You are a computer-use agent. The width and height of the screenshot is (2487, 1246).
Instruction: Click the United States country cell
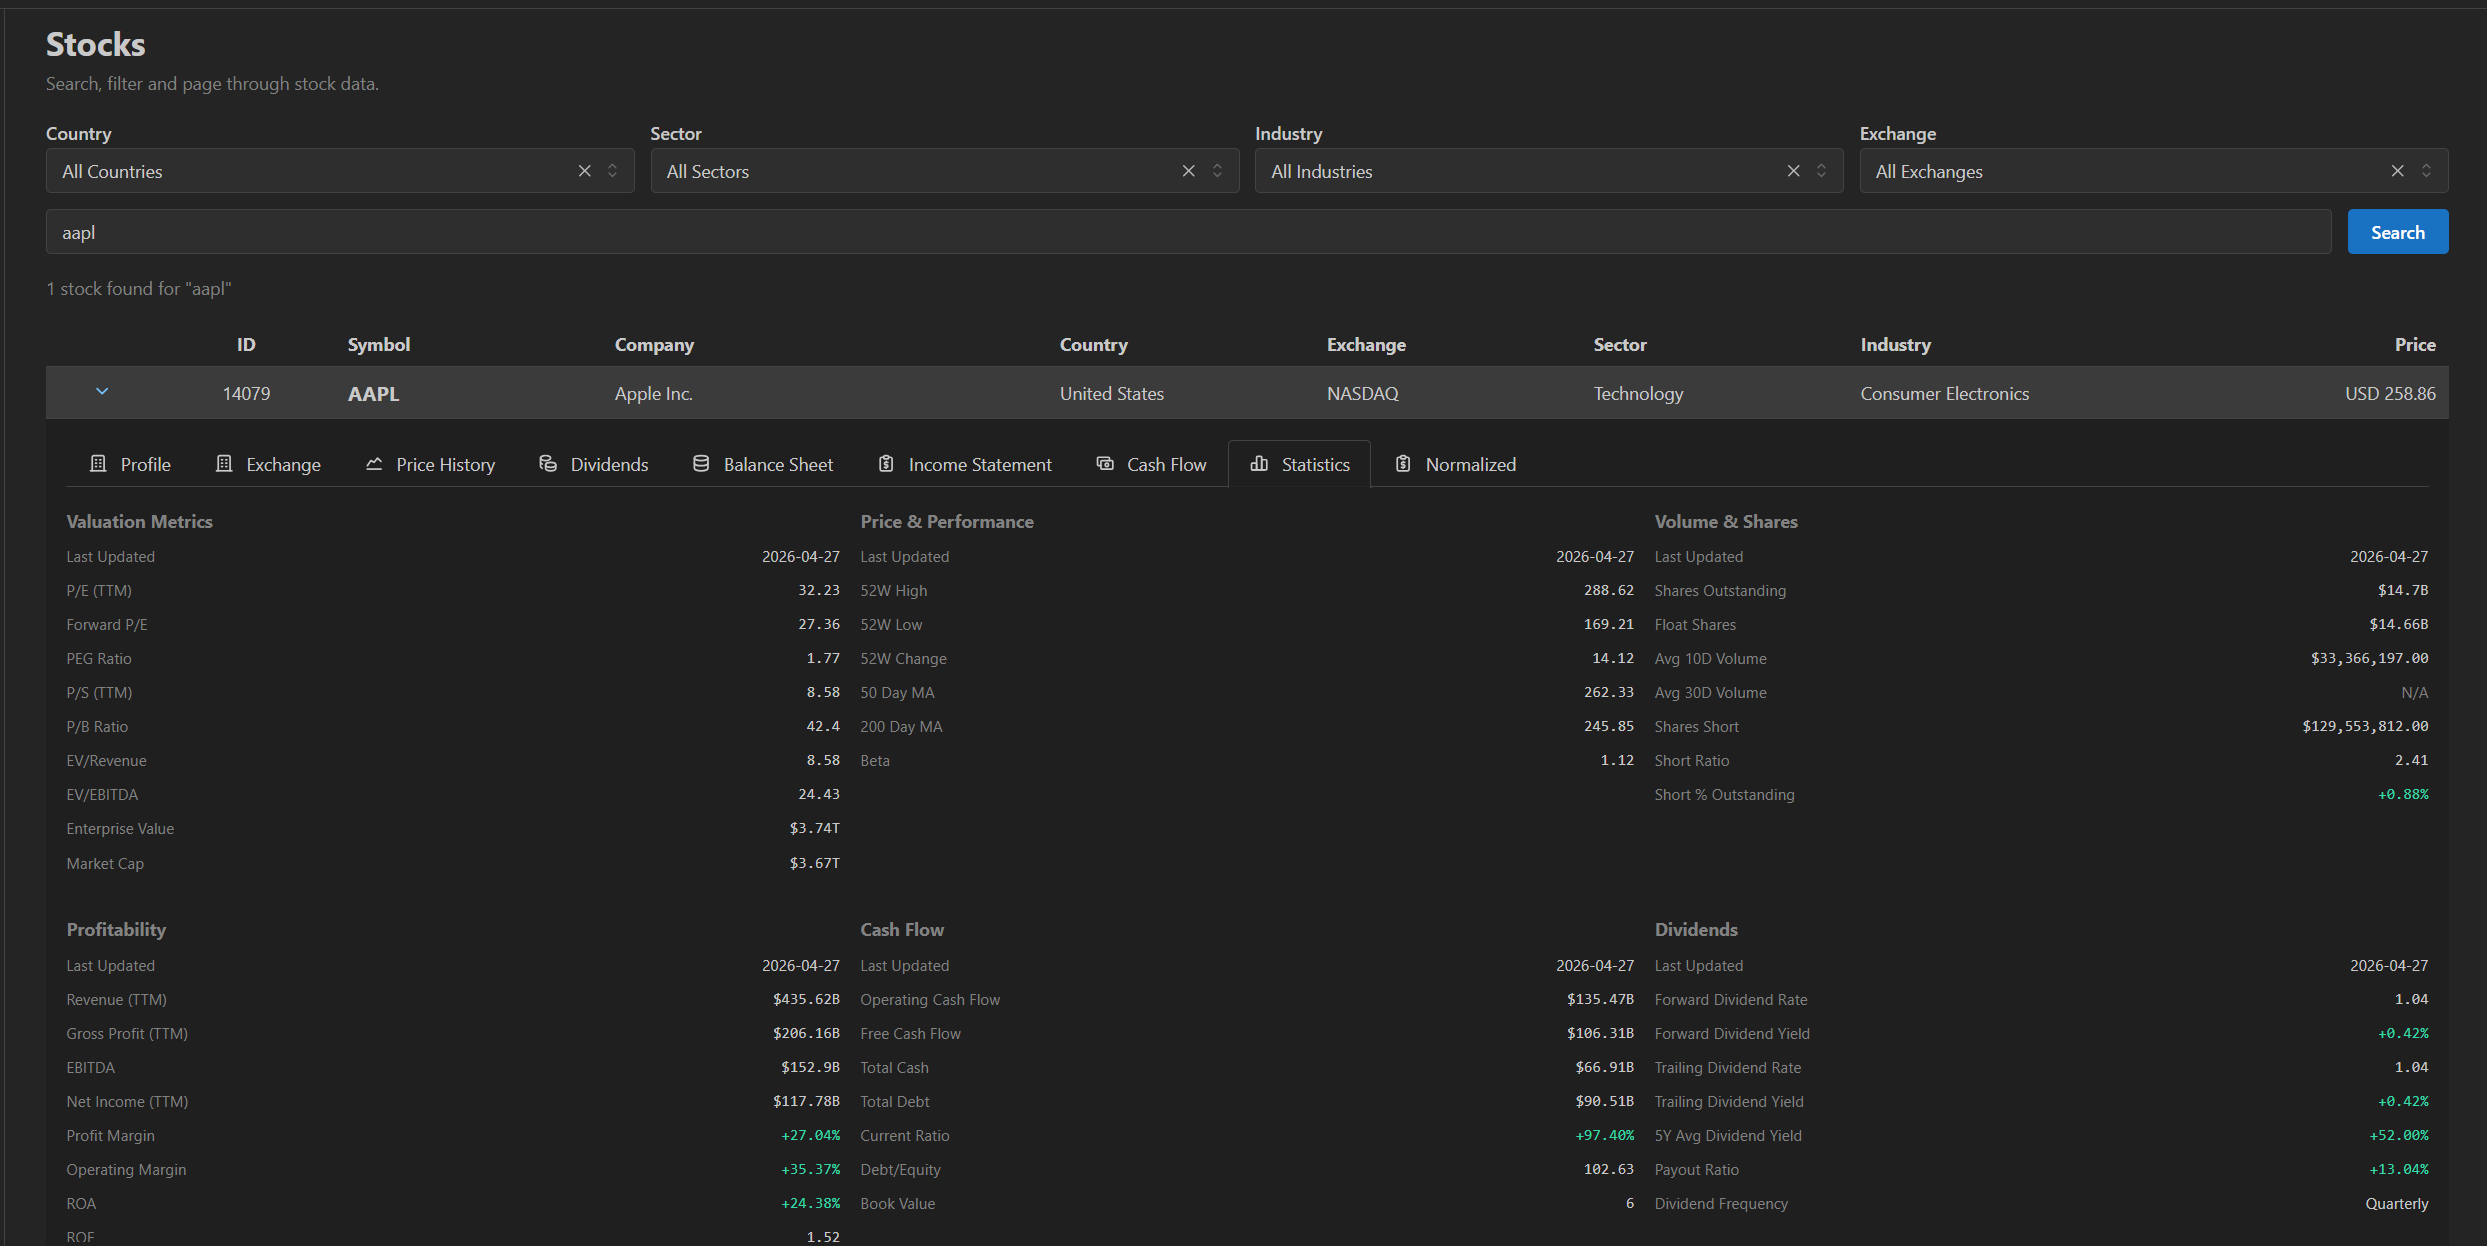[x=1112, y=394]
